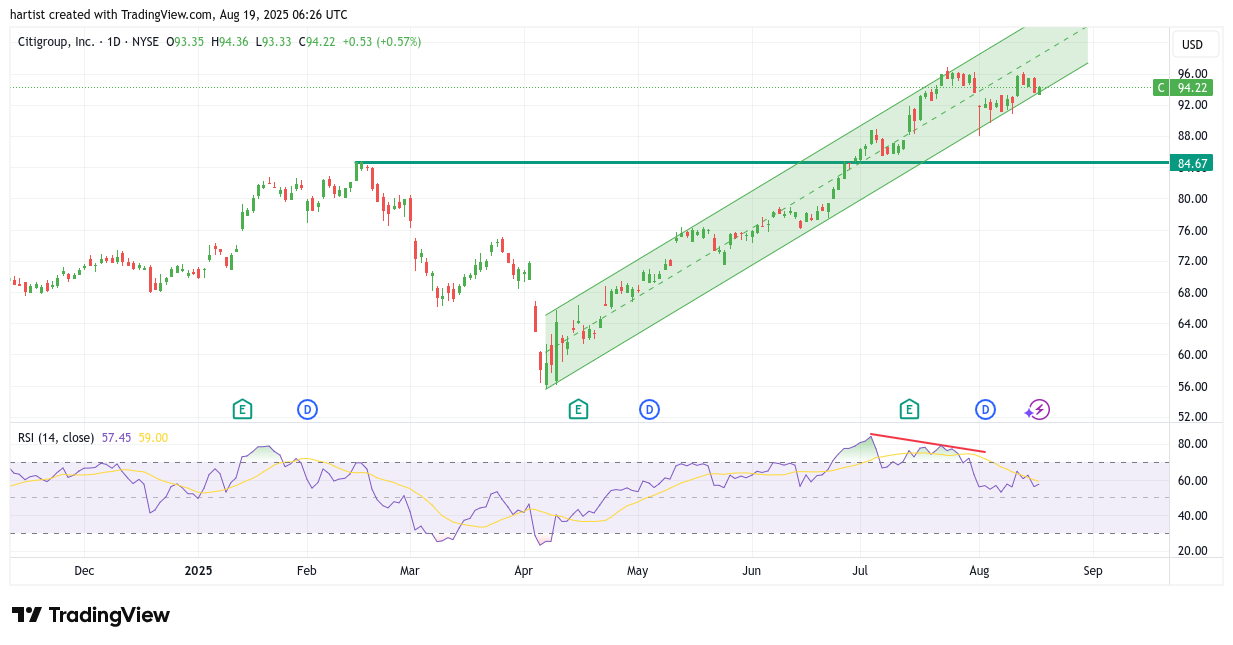Click the Aug label on time axis
The width and height of the screenshot is (1233, 645).
tap(979, 571)
